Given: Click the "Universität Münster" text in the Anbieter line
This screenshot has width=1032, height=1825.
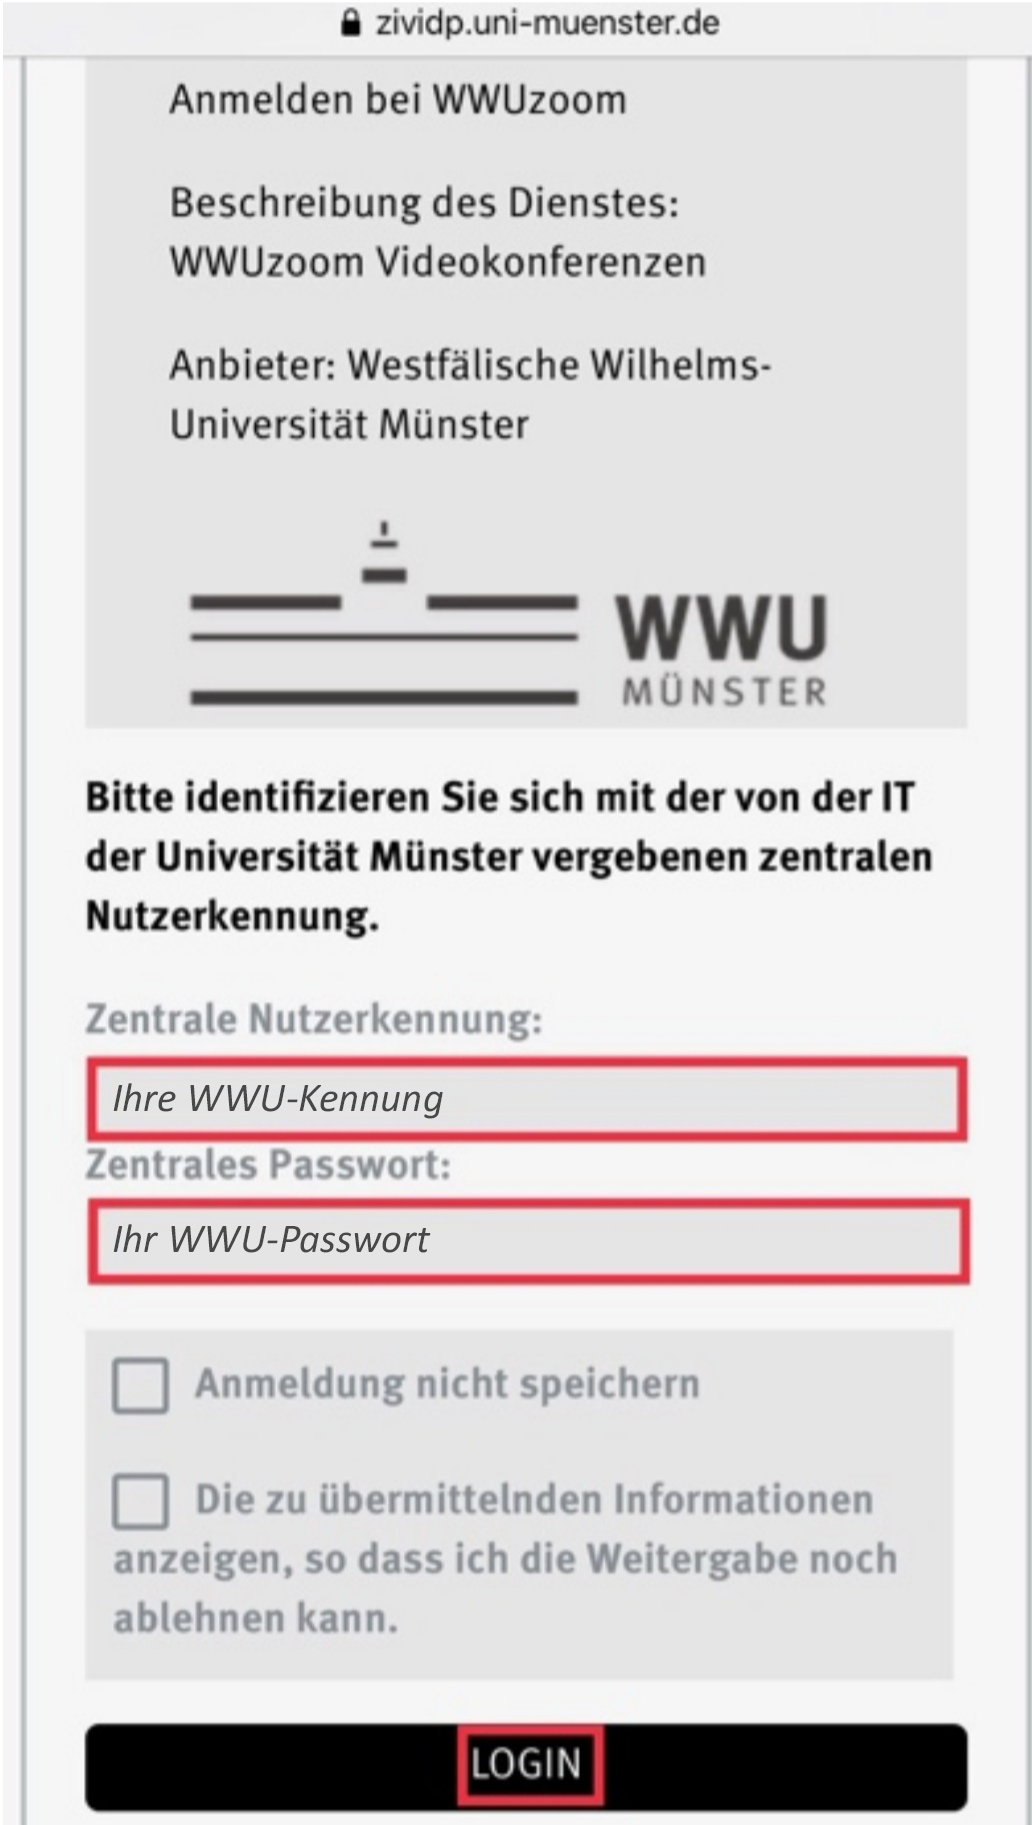Looking at the screenshot, I should click(x=349, y=425).
